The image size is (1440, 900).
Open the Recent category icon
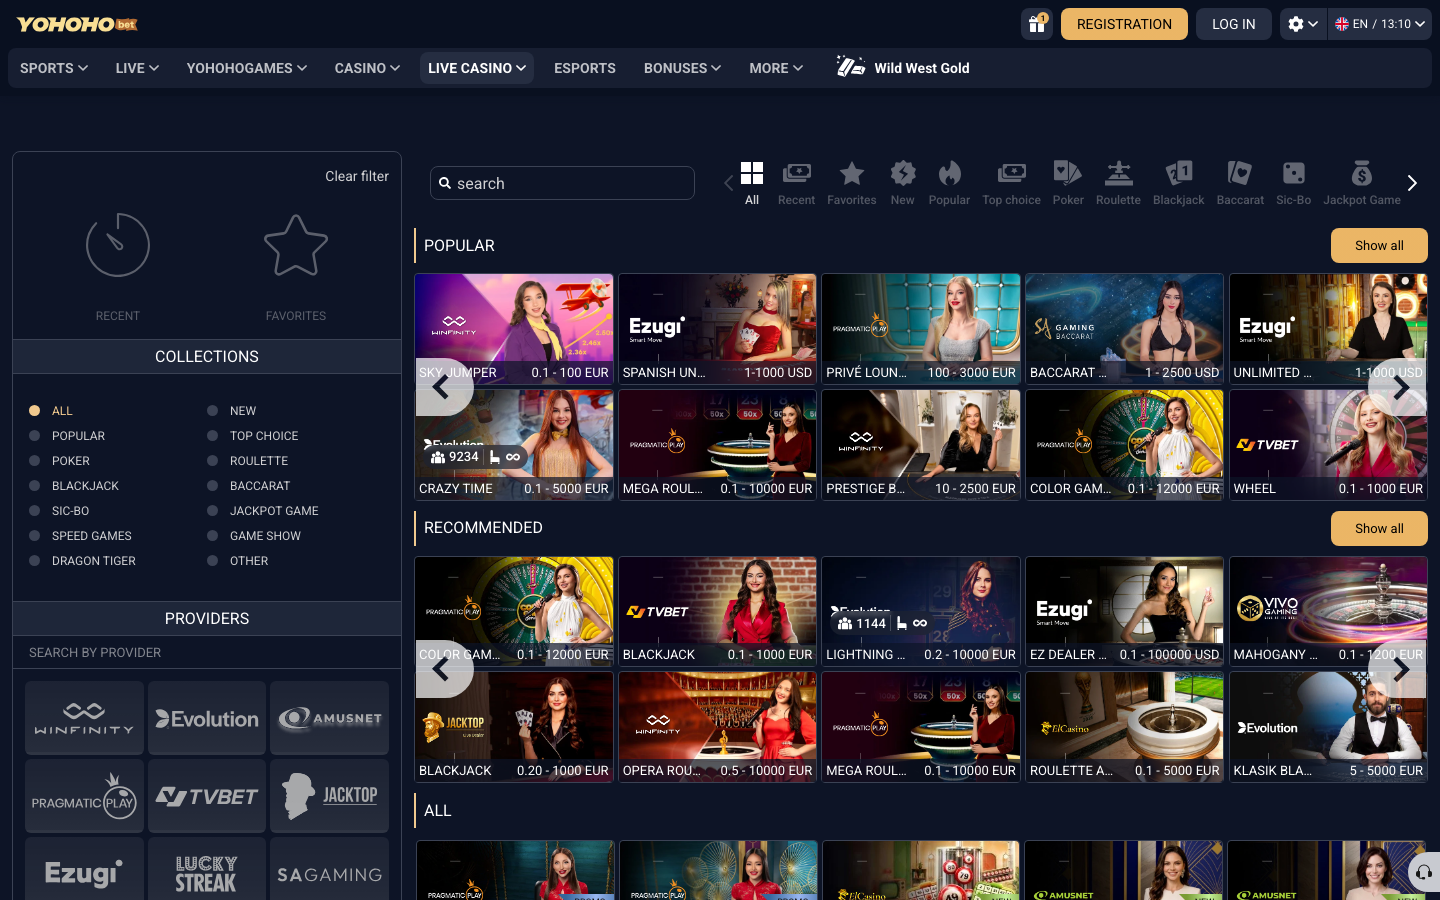tap(796, 173)
